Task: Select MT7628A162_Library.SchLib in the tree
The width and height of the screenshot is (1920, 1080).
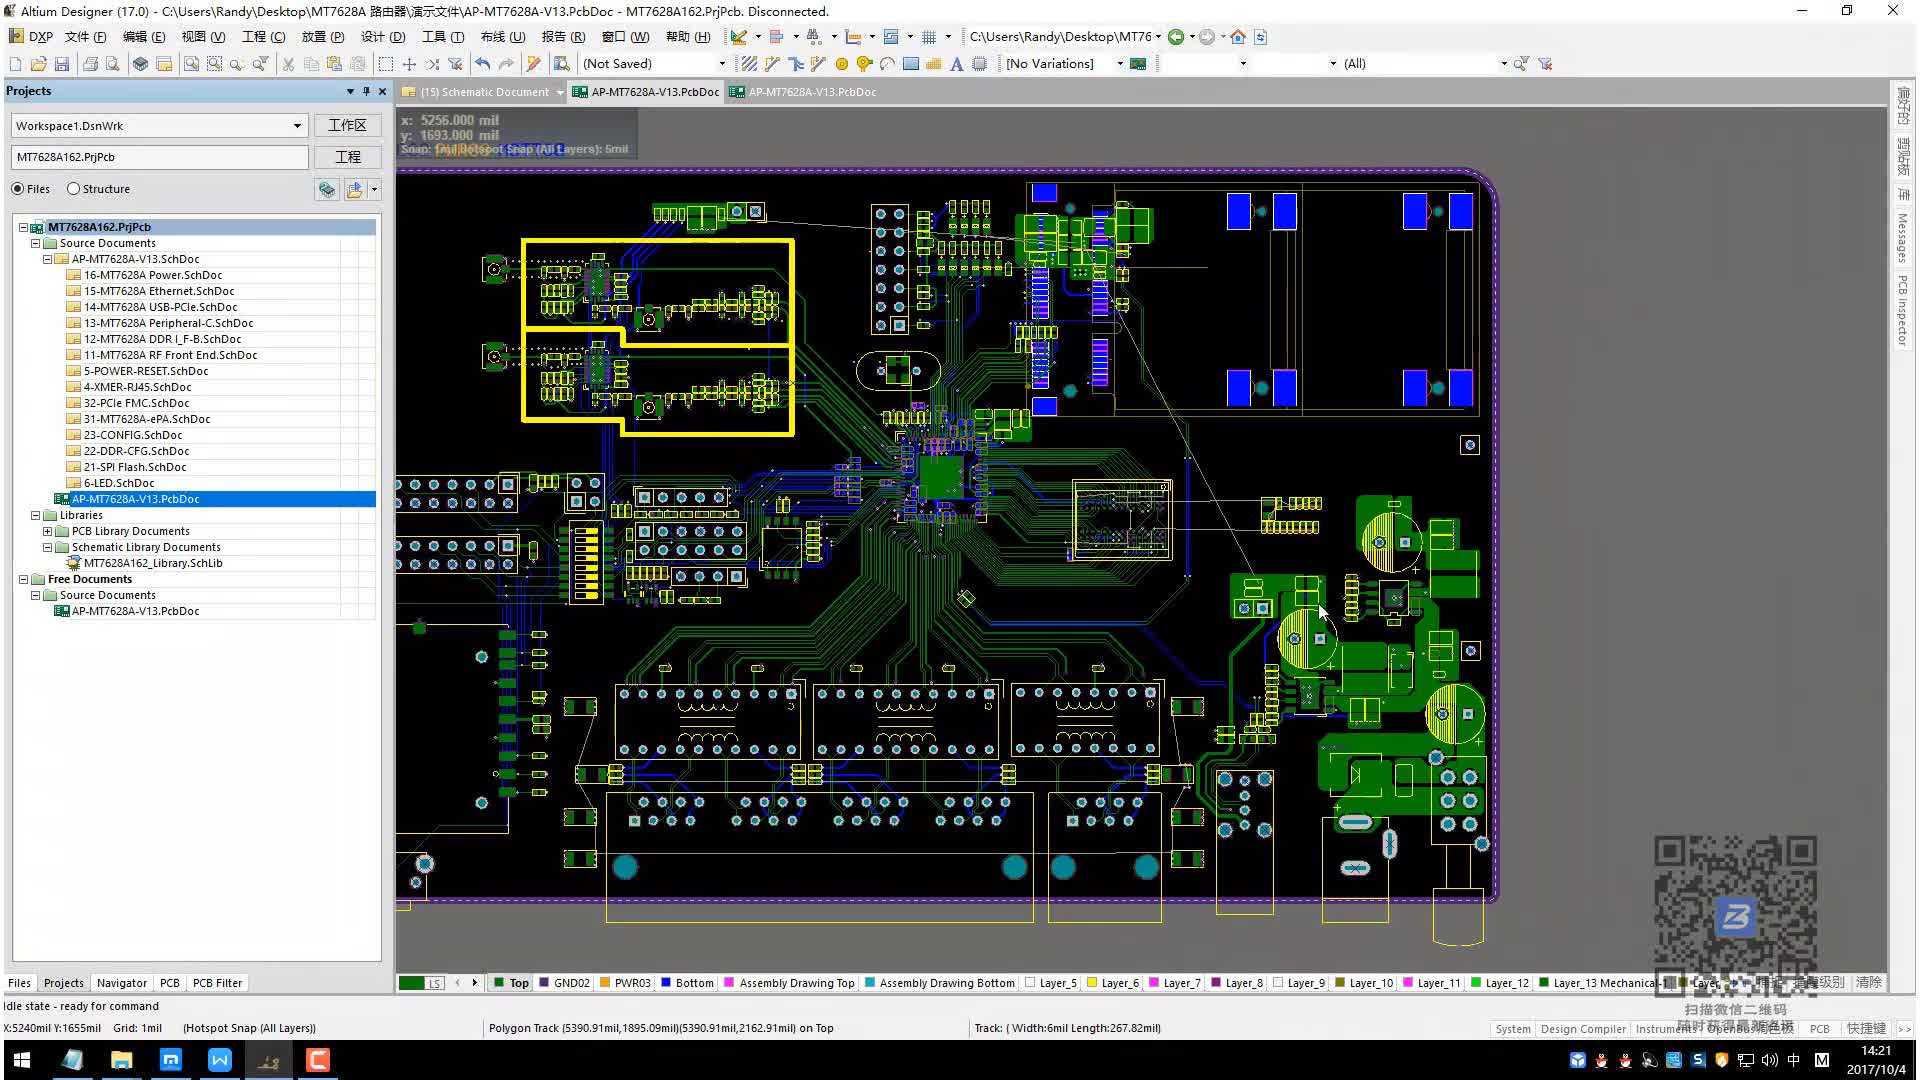Action: coord(153,563)
